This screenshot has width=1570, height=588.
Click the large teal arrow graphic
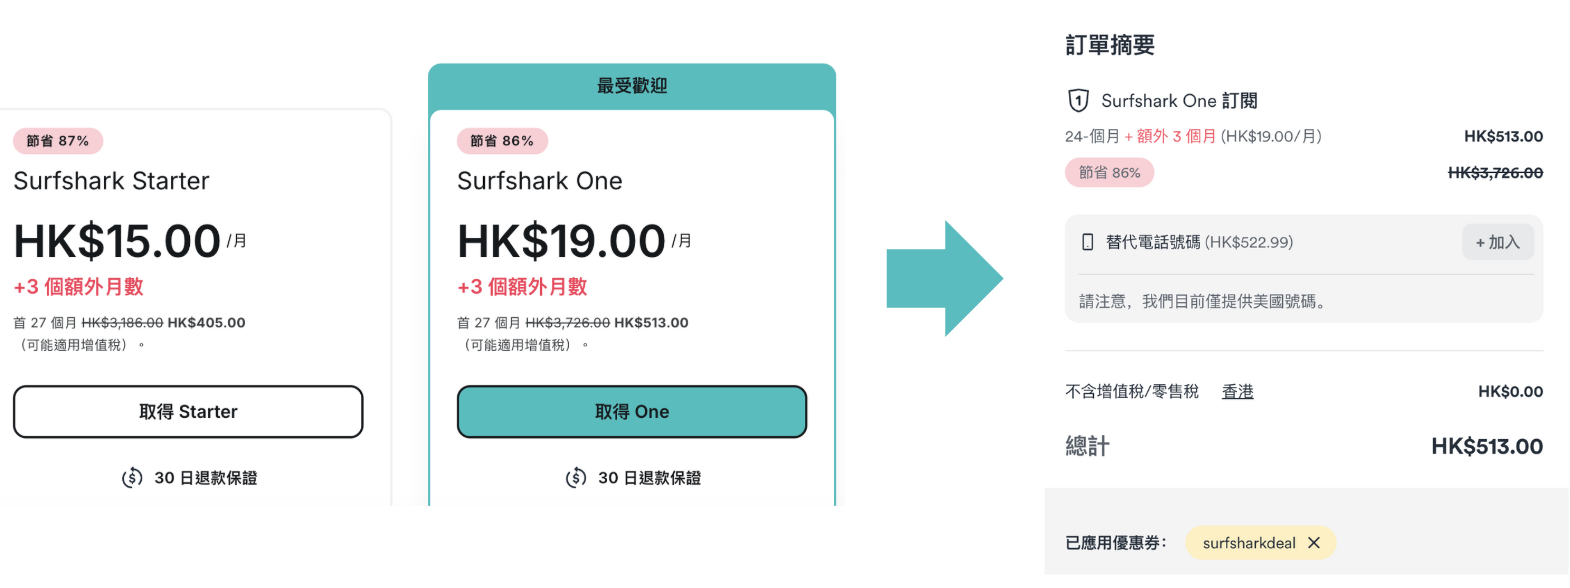944,279
